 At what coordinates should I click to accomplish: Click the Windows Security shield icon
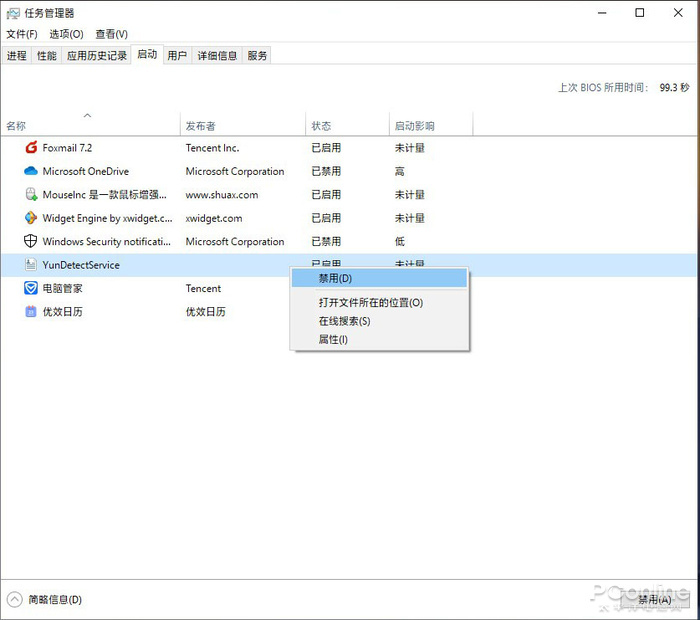tap(30, 241)
